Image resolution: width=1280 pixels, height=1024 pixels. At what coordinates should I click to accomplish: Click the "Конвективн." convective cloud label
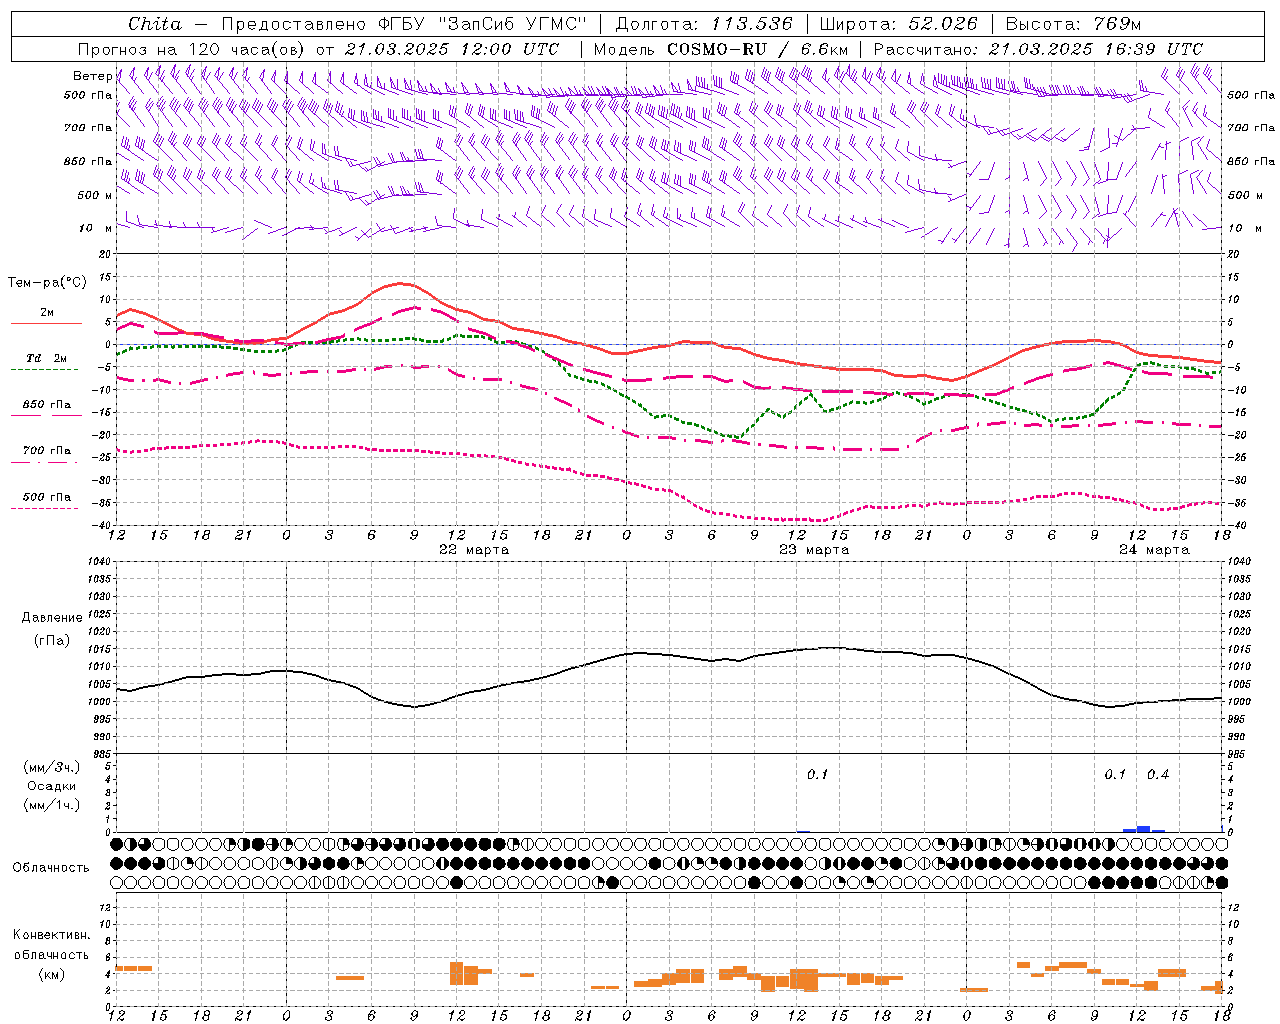tap(52, 935)
